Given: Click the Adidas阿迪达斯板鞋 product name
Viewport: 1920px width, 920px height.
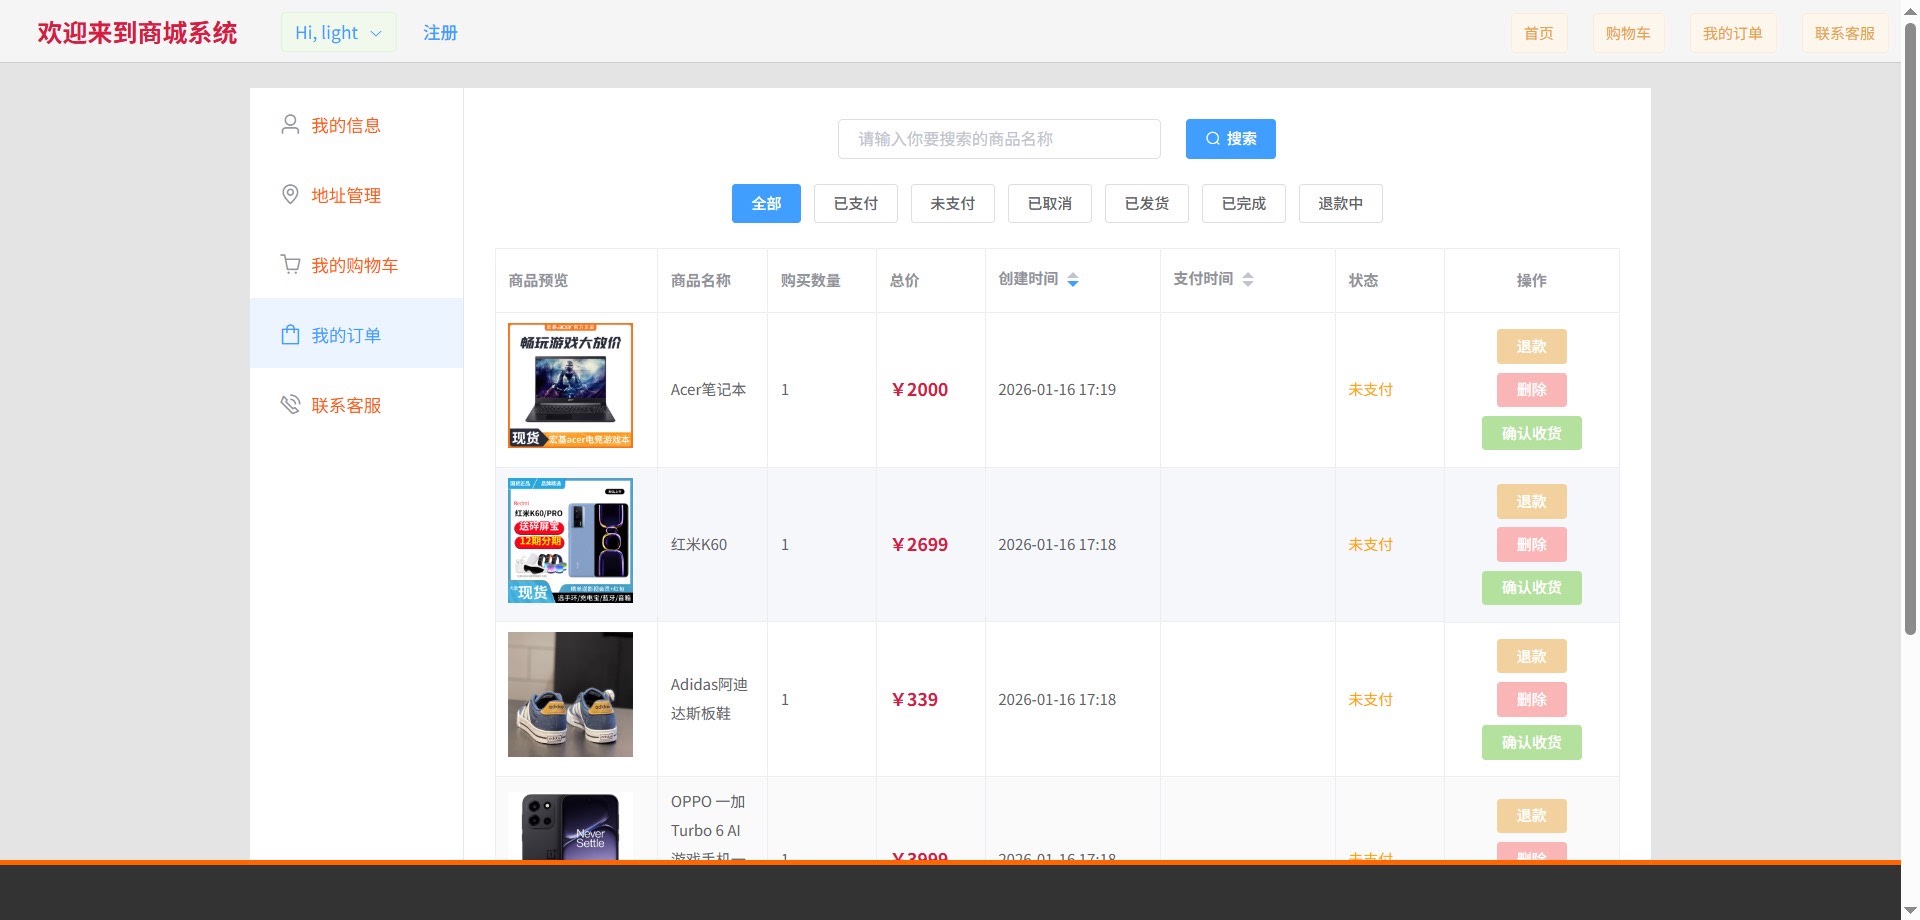Looking at the screenshot, I should click(709, 699).
